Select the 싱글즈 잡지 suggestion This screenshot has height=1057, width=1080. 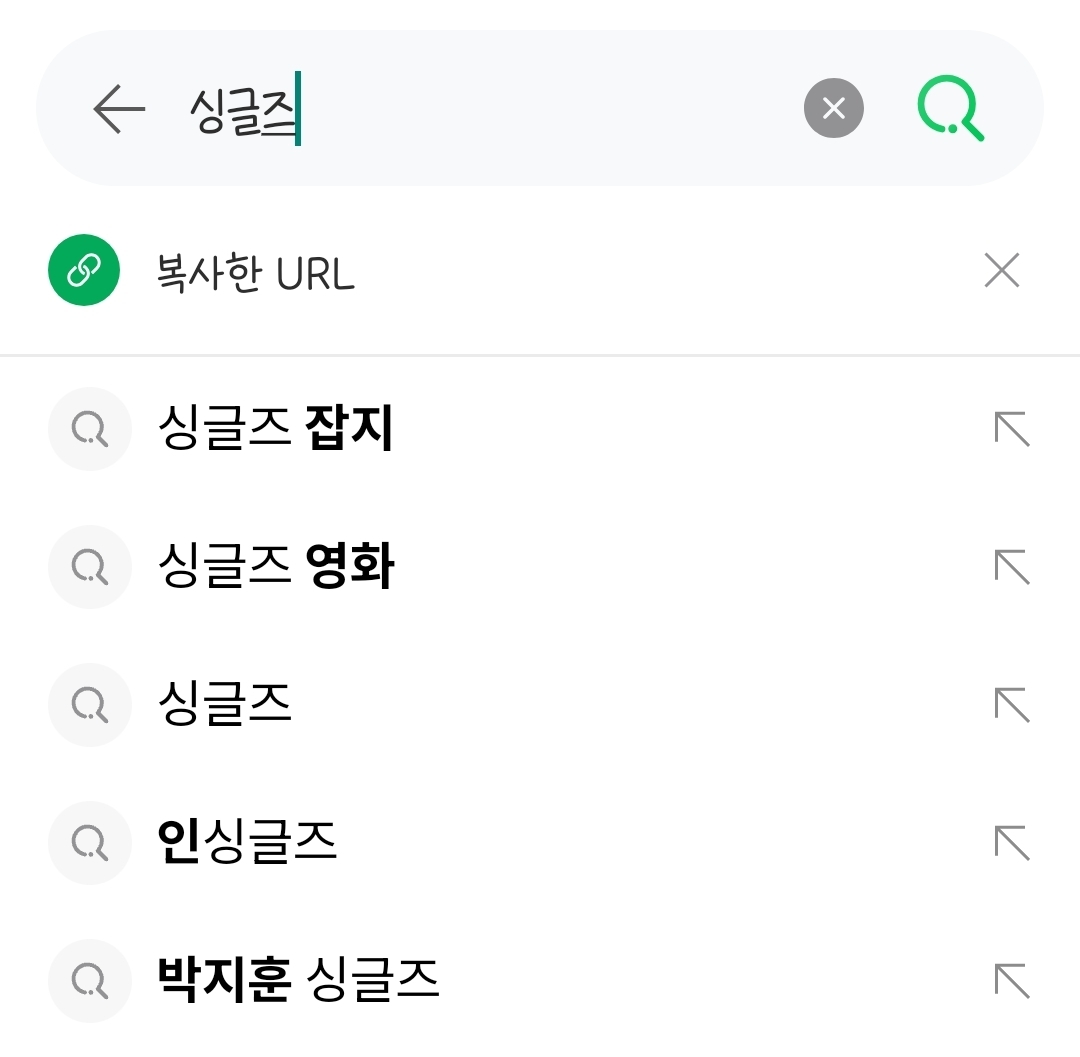[276, 429]
